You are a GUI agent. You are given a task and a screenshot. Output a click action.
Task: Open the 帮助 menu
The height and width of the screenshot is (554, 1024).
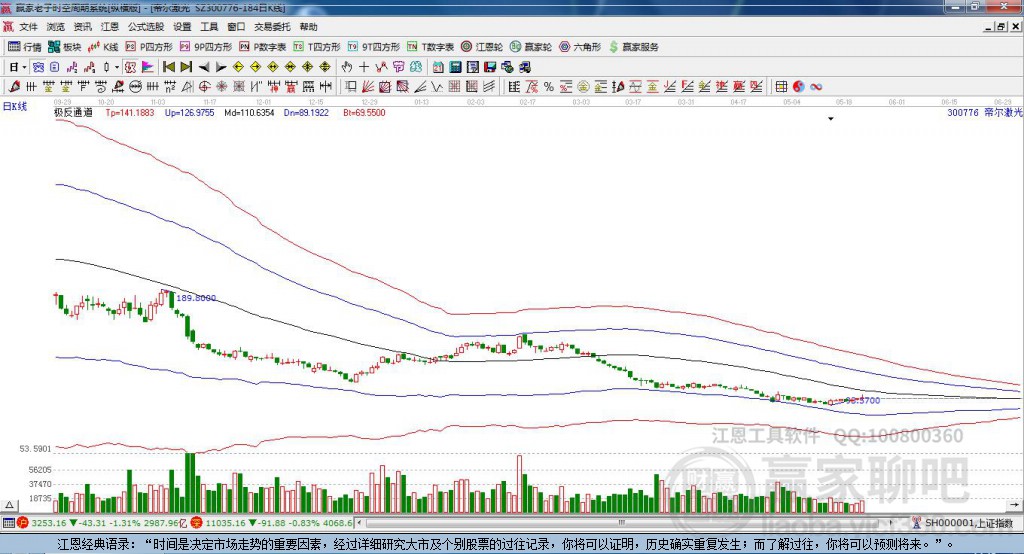(308, 27)
